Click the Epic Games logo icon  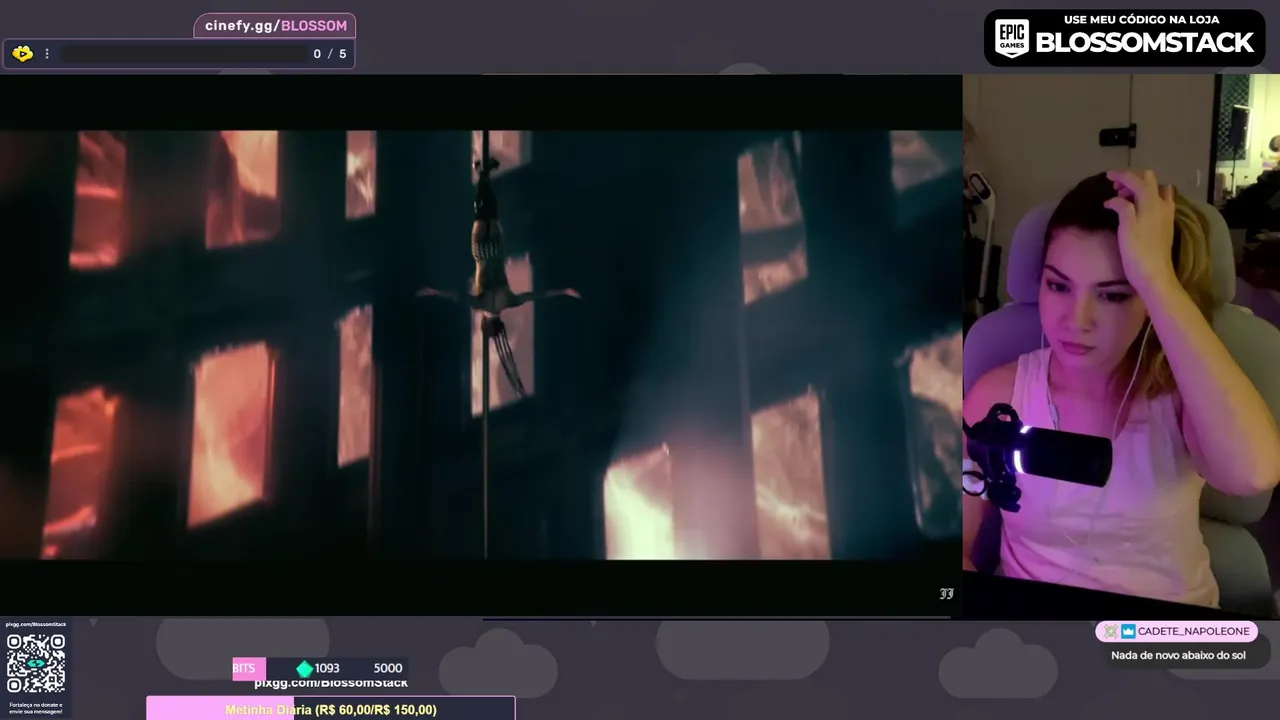coord(1012,38)
